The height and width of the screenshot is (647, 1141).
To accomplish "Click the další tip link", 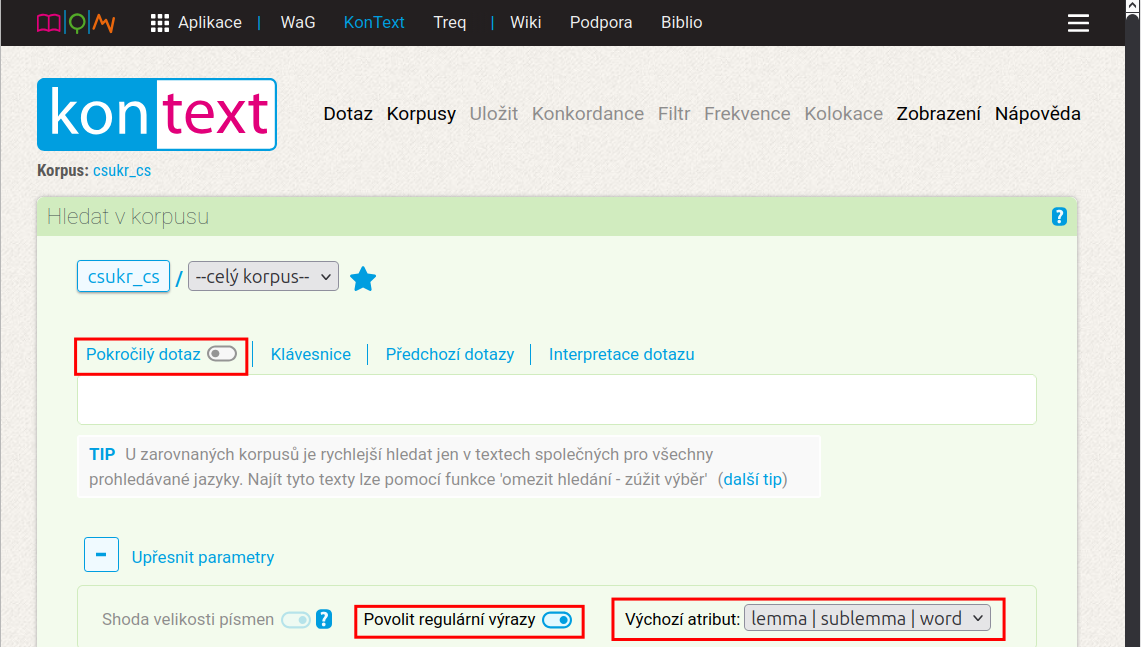I will click(x=752, y=479).
